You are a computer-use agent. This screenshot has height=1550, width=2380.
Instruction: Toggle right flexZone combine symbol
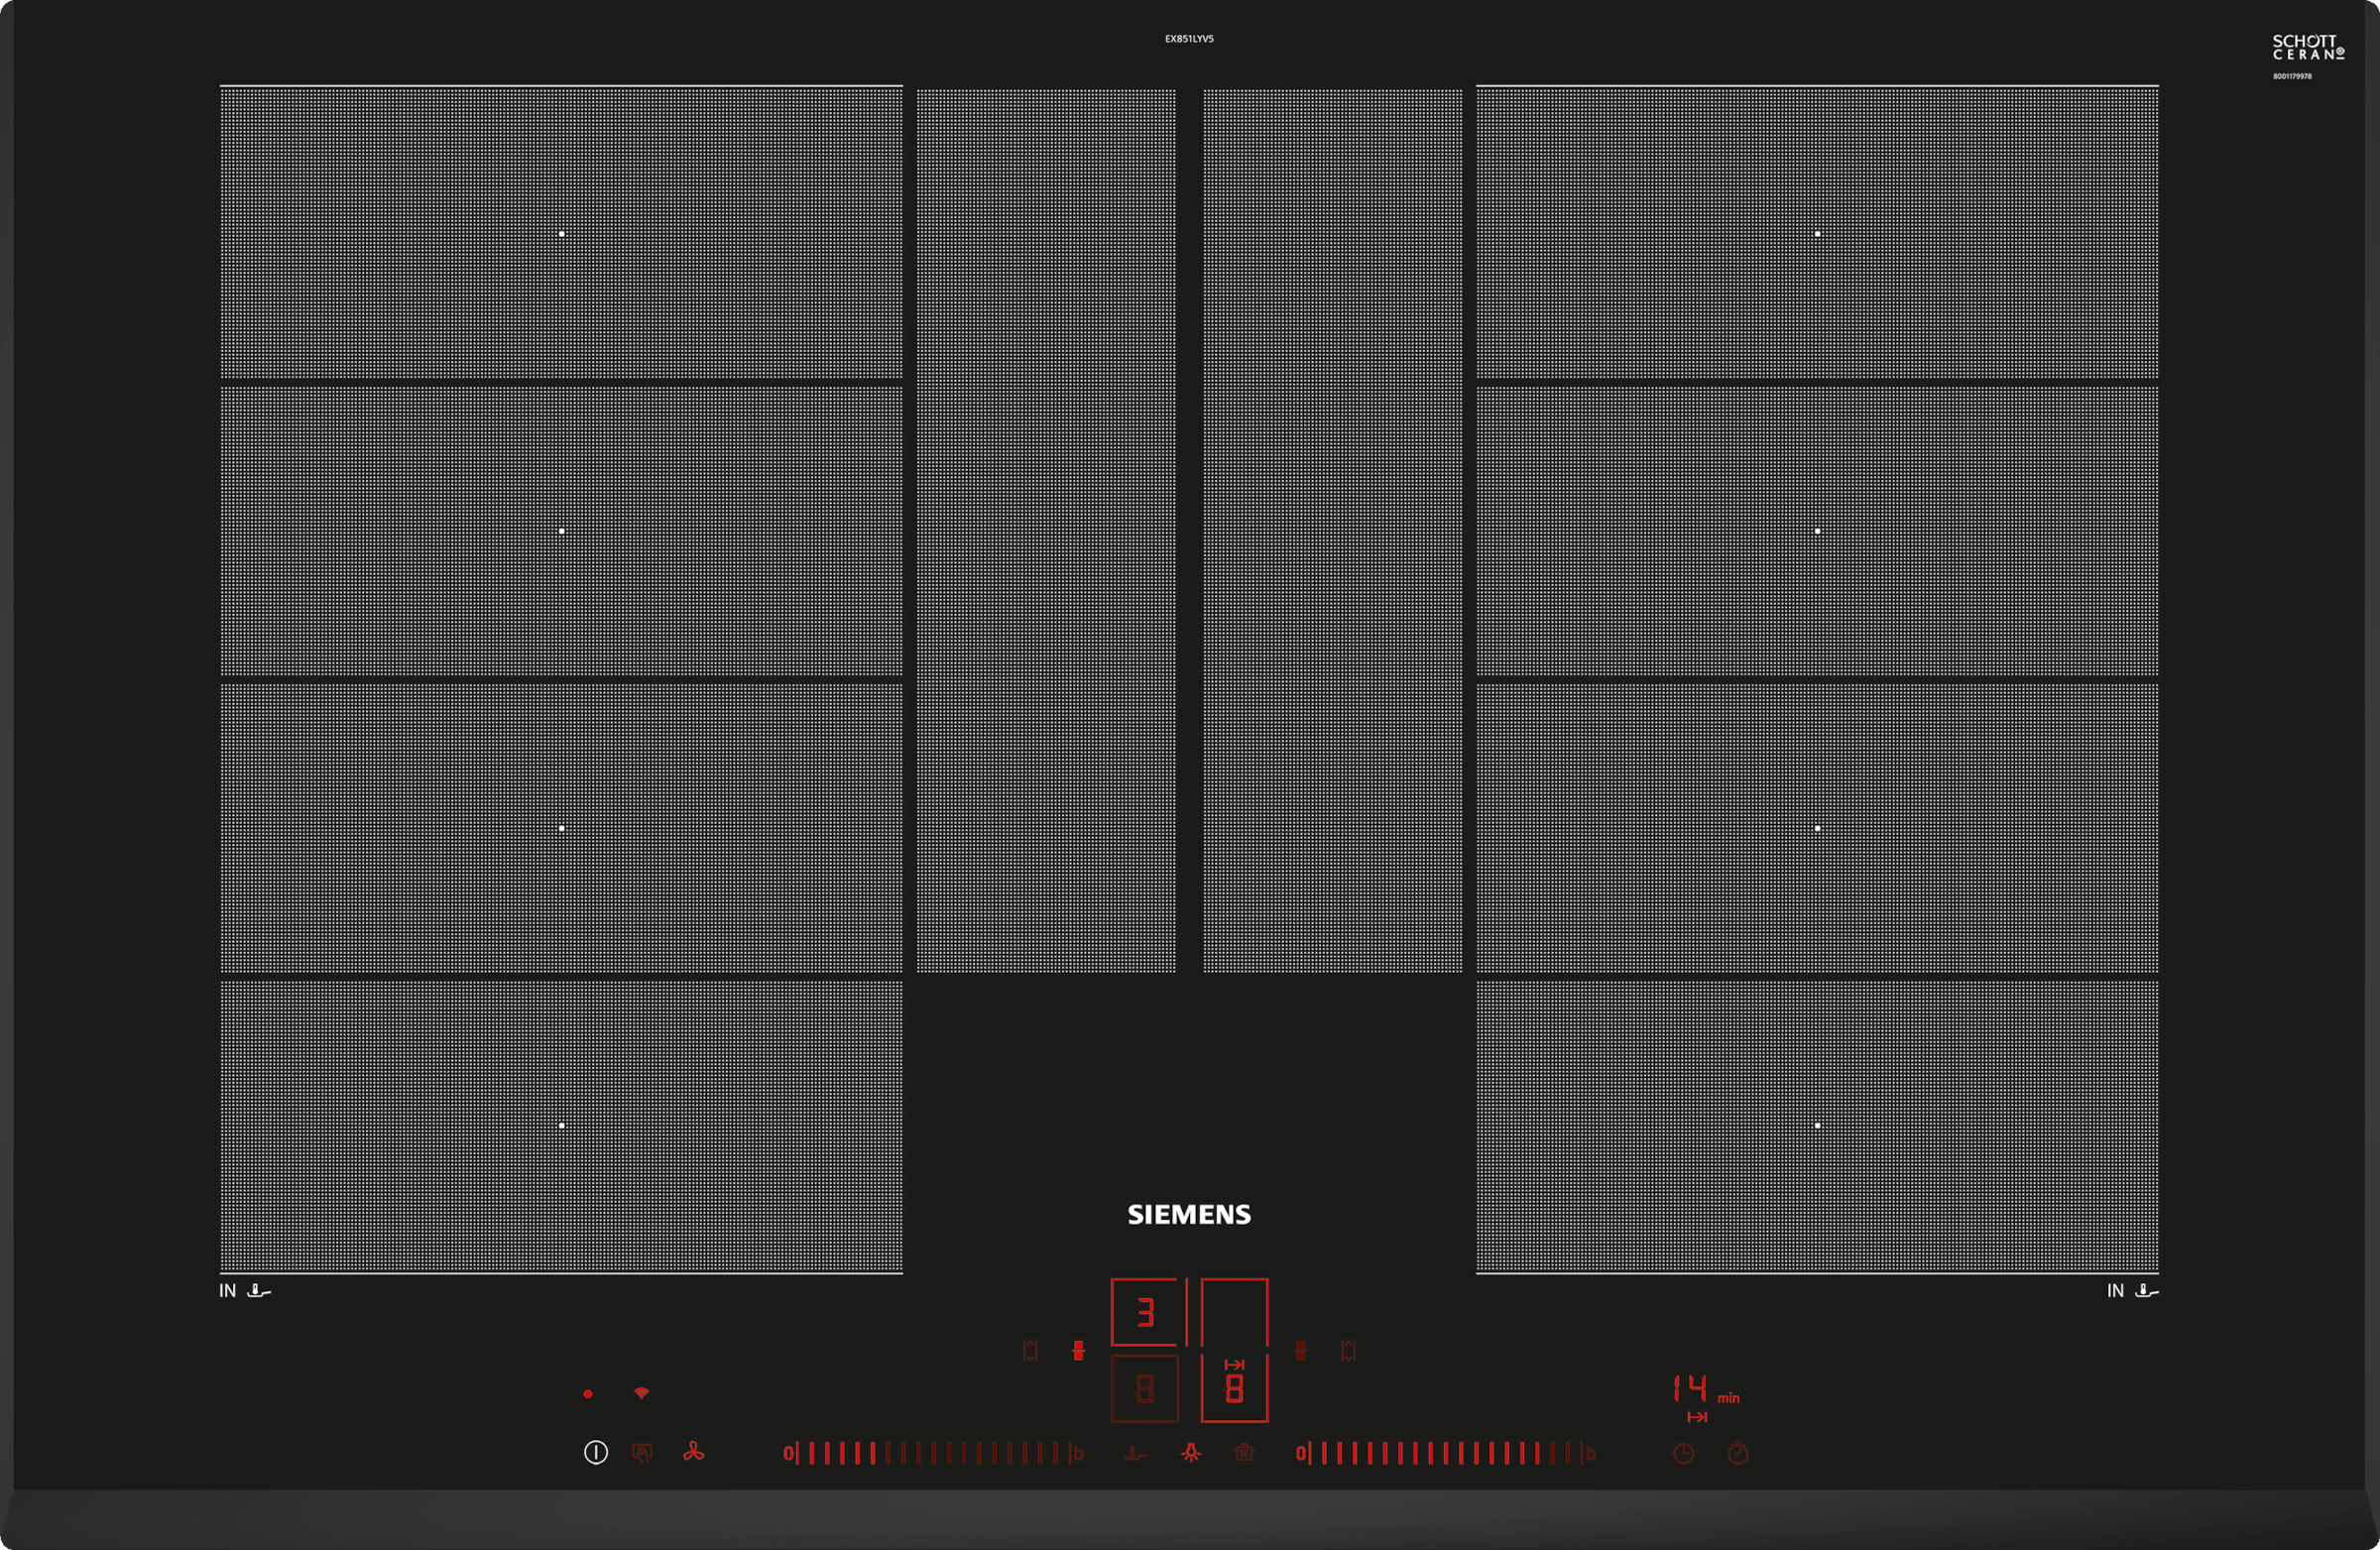(1300, 1351)
